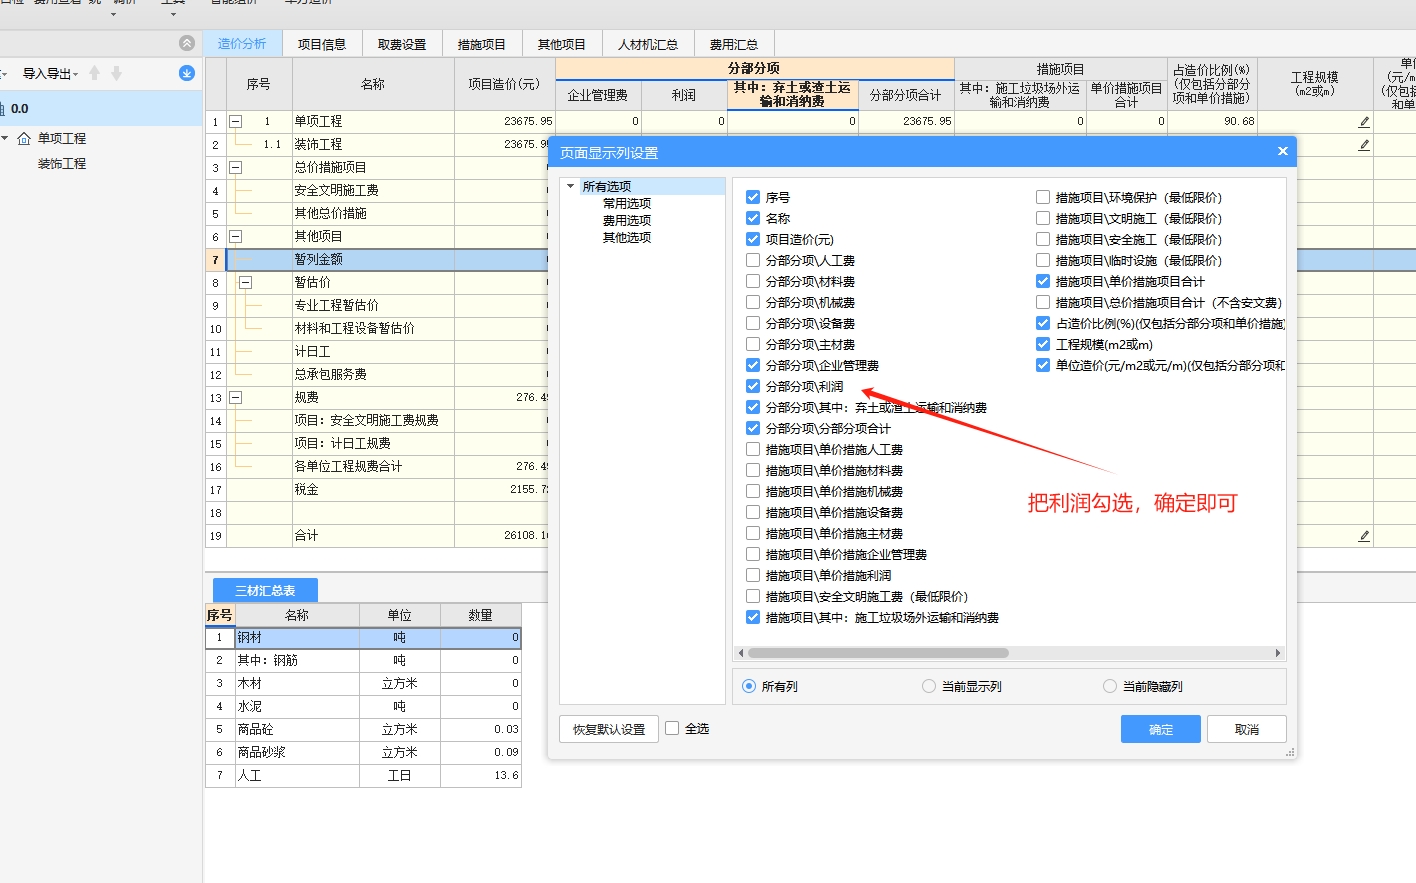
Task: Click the 暂列金额 row cell
Action: click(373, 260)
